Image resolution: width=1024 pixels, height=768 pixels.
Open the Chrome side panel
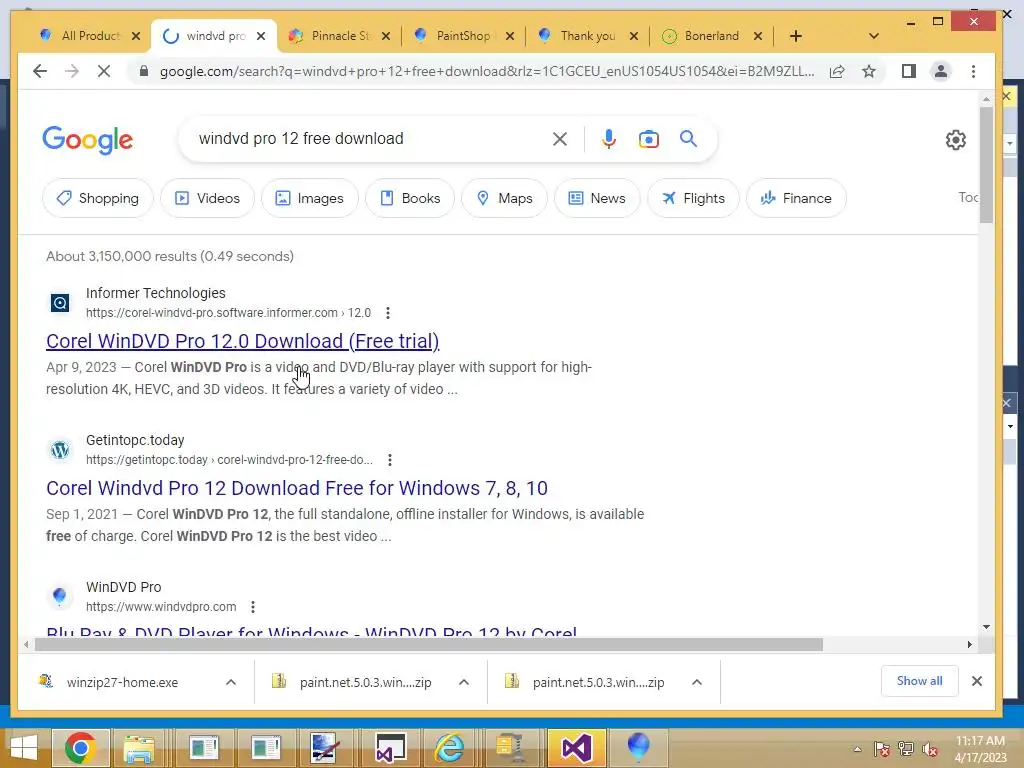(908, 71)
